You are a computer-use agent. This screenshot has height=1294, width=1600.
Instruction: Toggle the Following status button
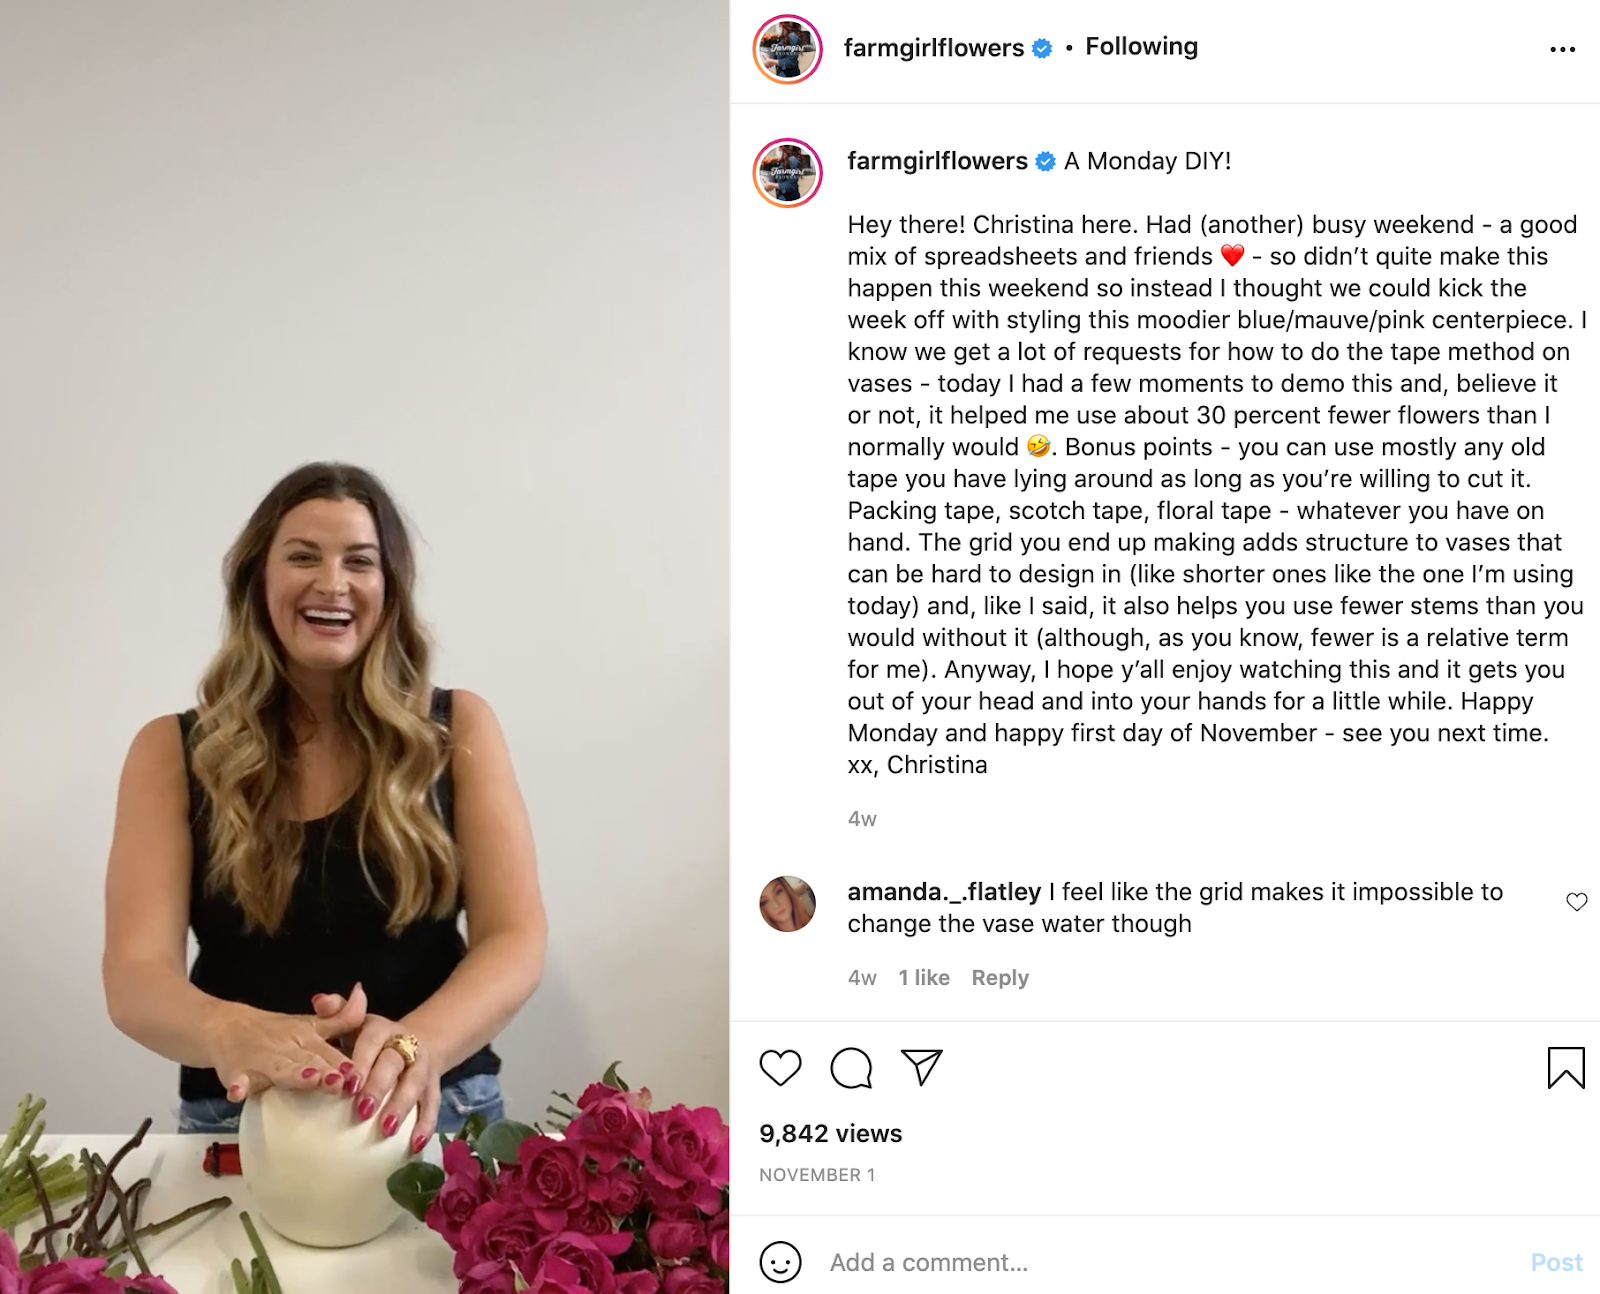coord(1141,47)
